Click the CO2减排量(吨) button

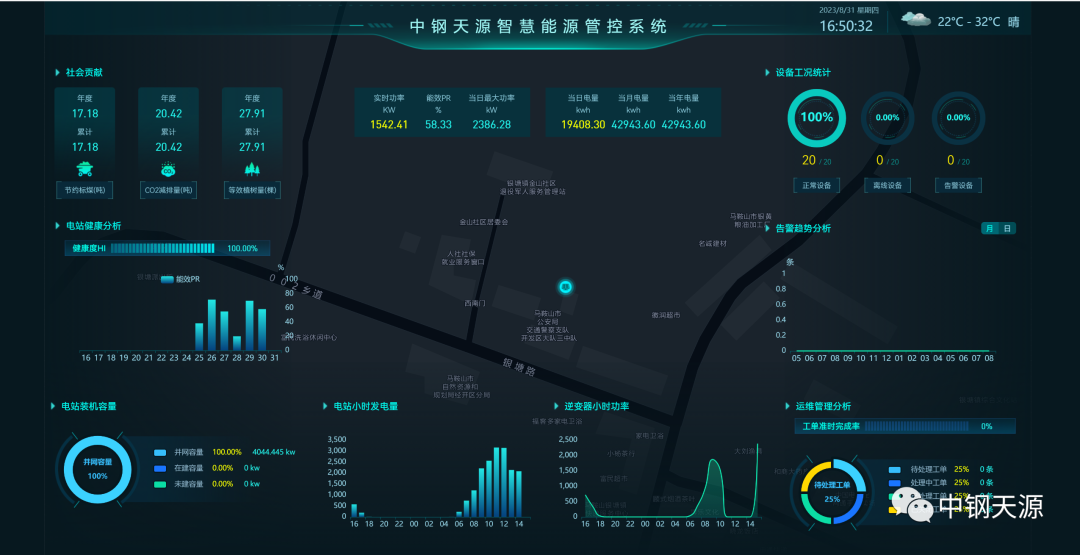coord(169,190)
